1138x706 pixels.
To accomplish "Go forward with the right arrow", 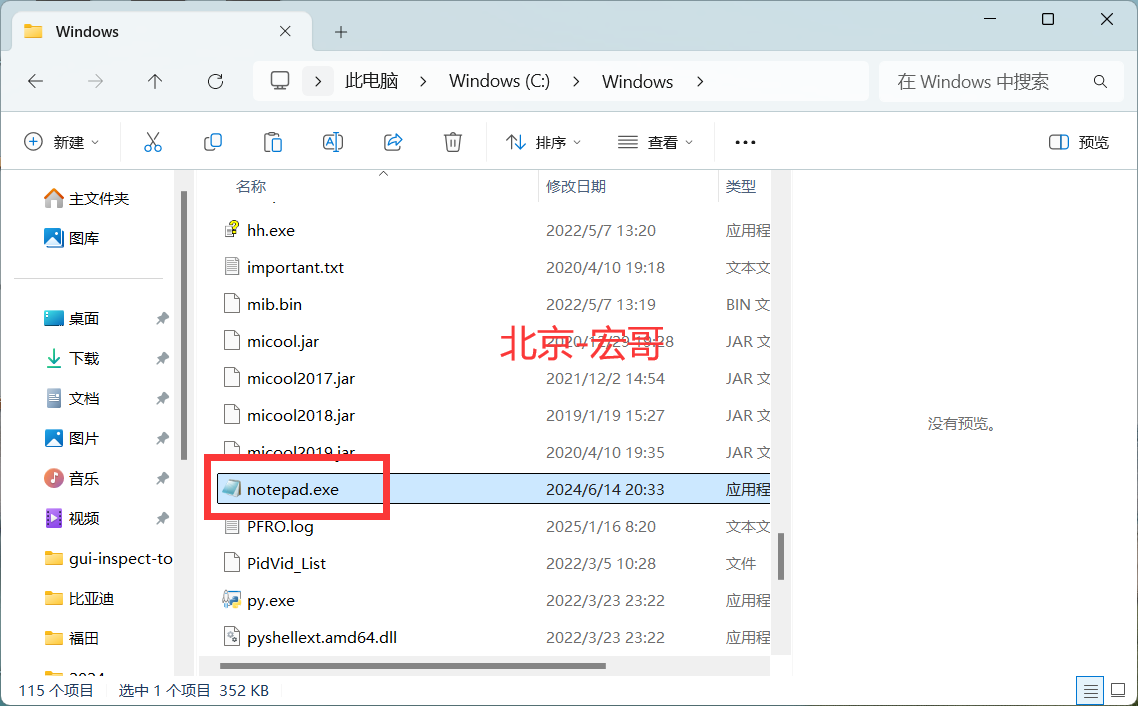I will click(x=95, y=81).
